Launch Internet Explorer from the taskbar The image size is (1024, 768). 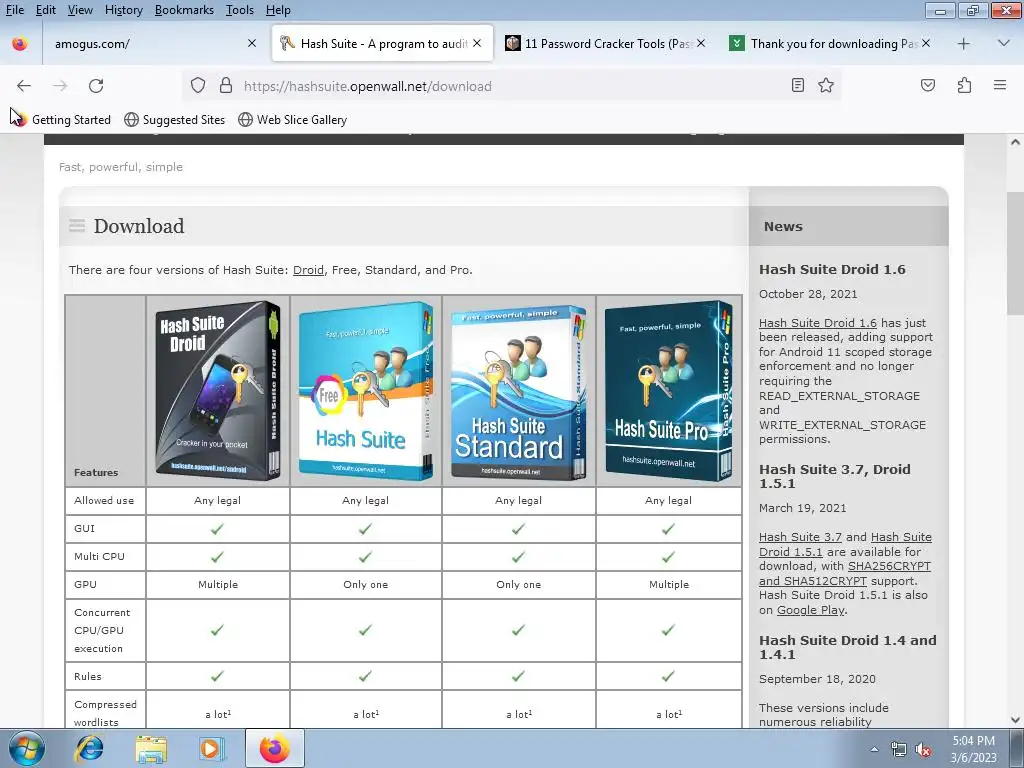point(89,748)
